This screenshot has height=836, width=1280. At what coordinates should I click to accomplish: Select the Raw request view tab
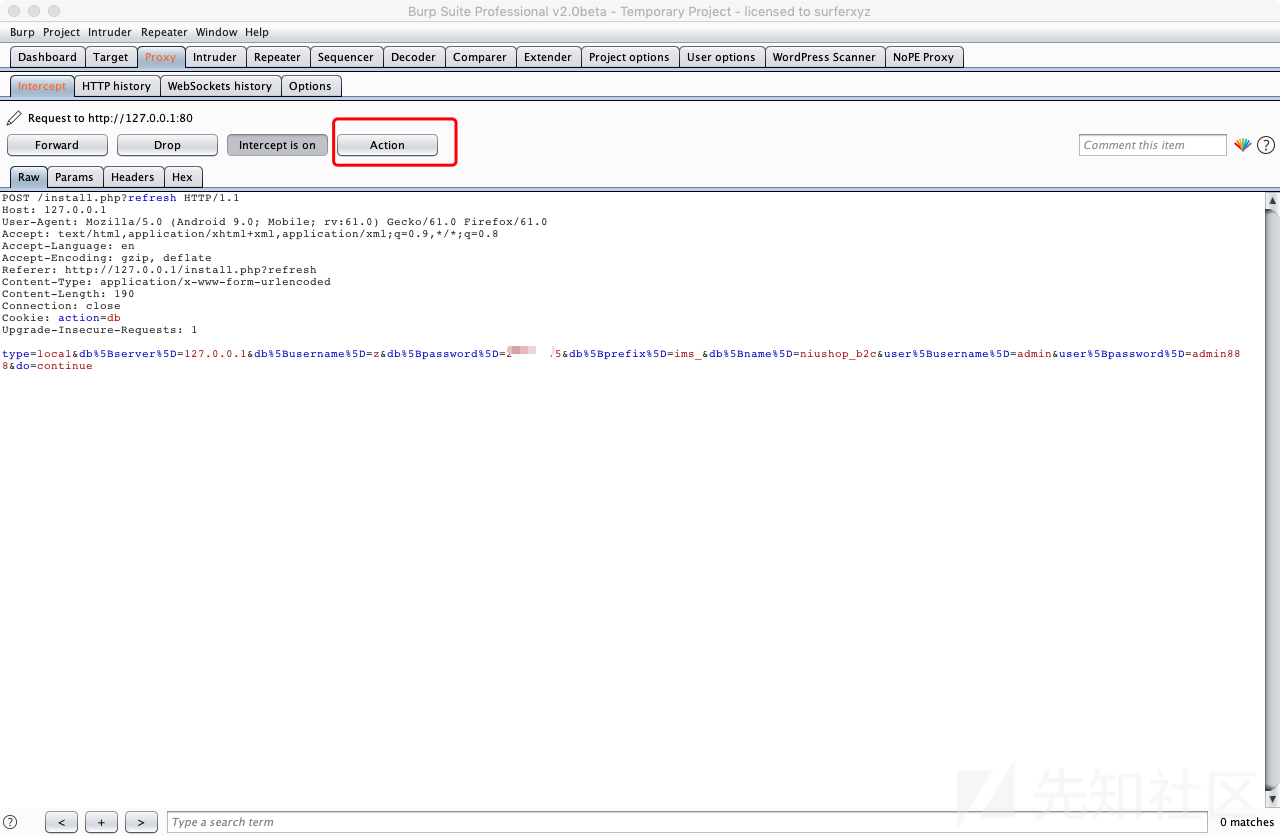coord(29,177)
